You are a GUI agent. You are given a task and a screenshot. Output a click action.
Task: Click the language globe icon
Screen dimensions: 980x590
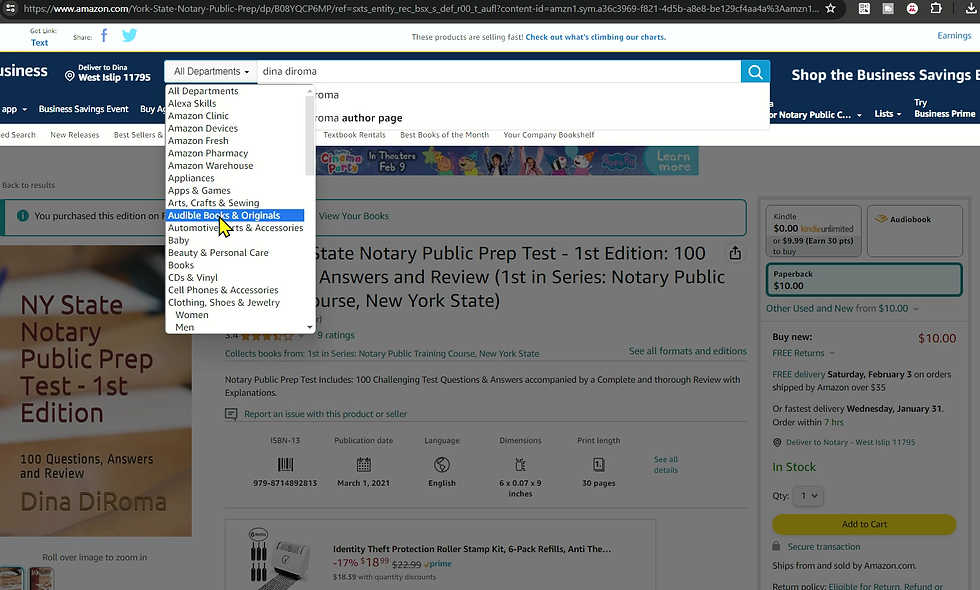[x=442, y=464]
